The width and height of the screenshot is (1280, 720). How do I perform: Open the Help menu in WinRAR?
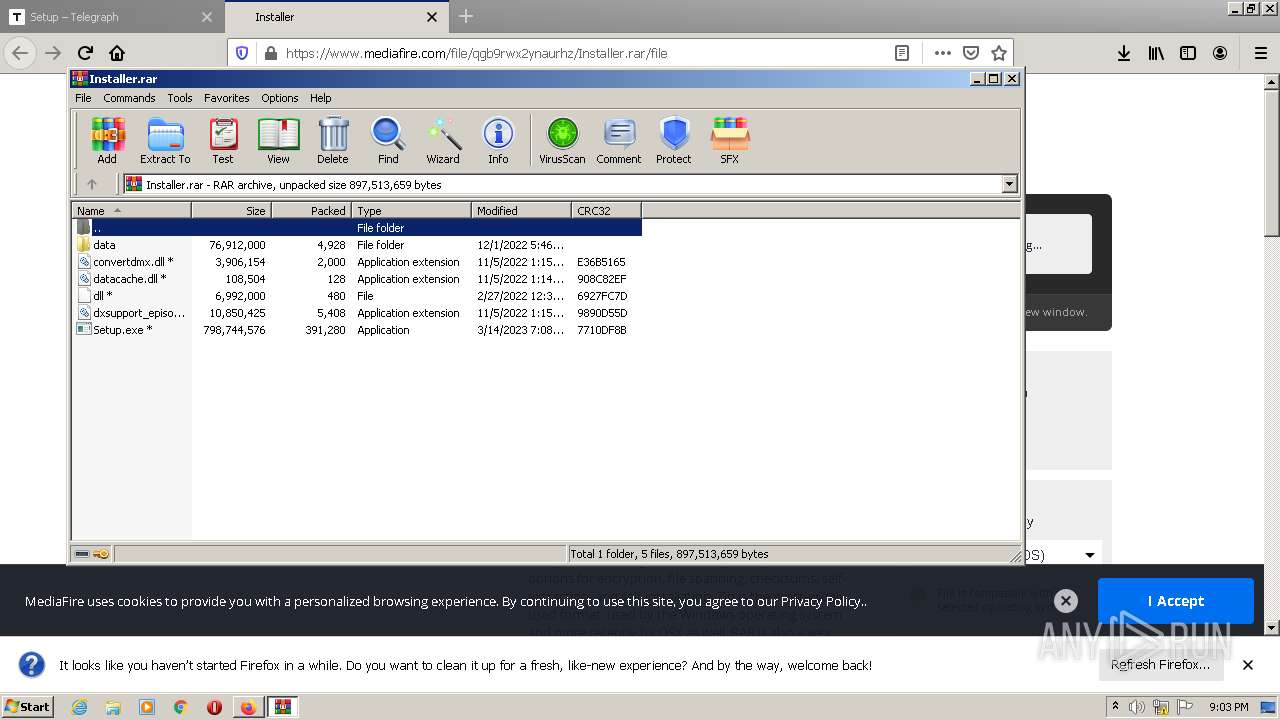[x=320, y=98]
